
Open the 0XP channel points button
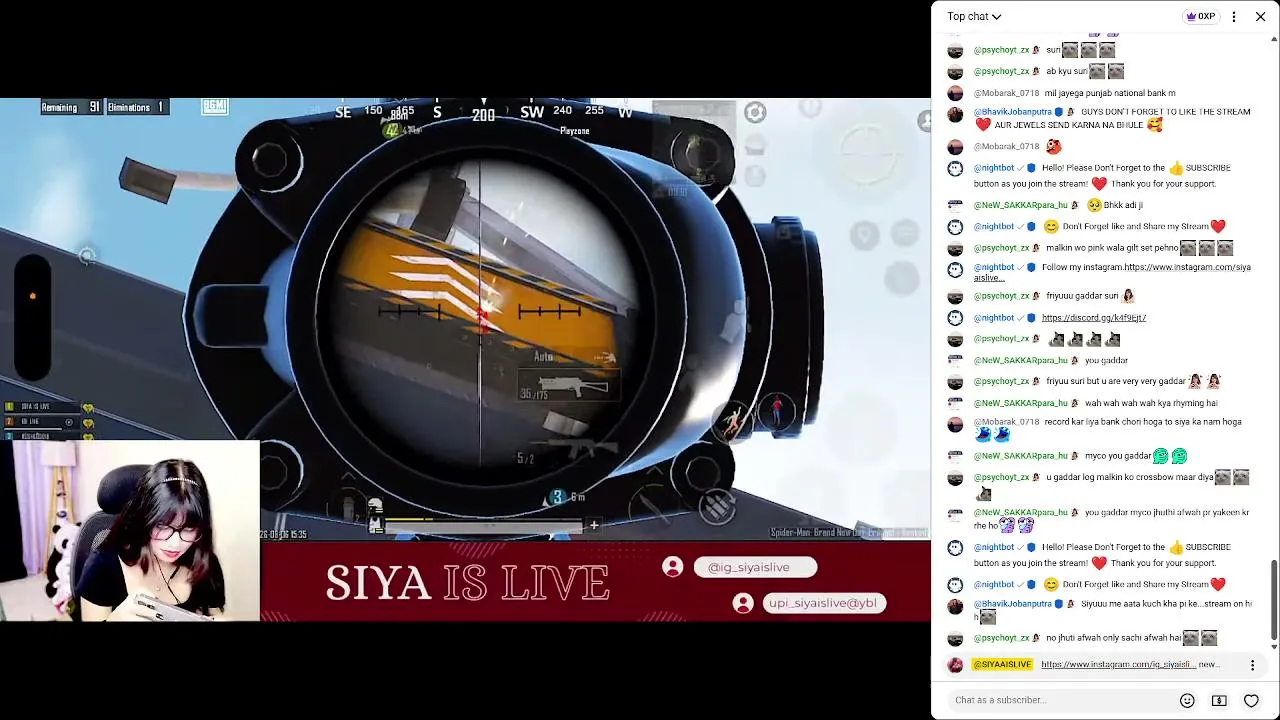tap(1200, 16)
